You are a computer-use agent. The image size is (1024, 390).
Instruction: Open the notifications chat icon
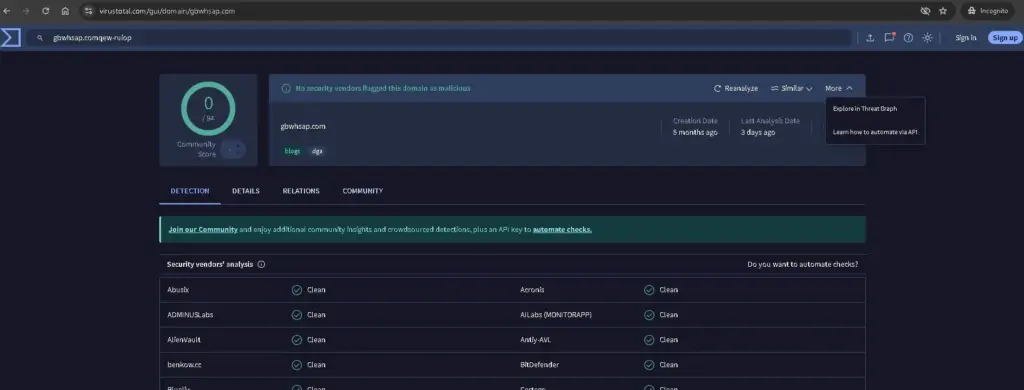point(889,37)
